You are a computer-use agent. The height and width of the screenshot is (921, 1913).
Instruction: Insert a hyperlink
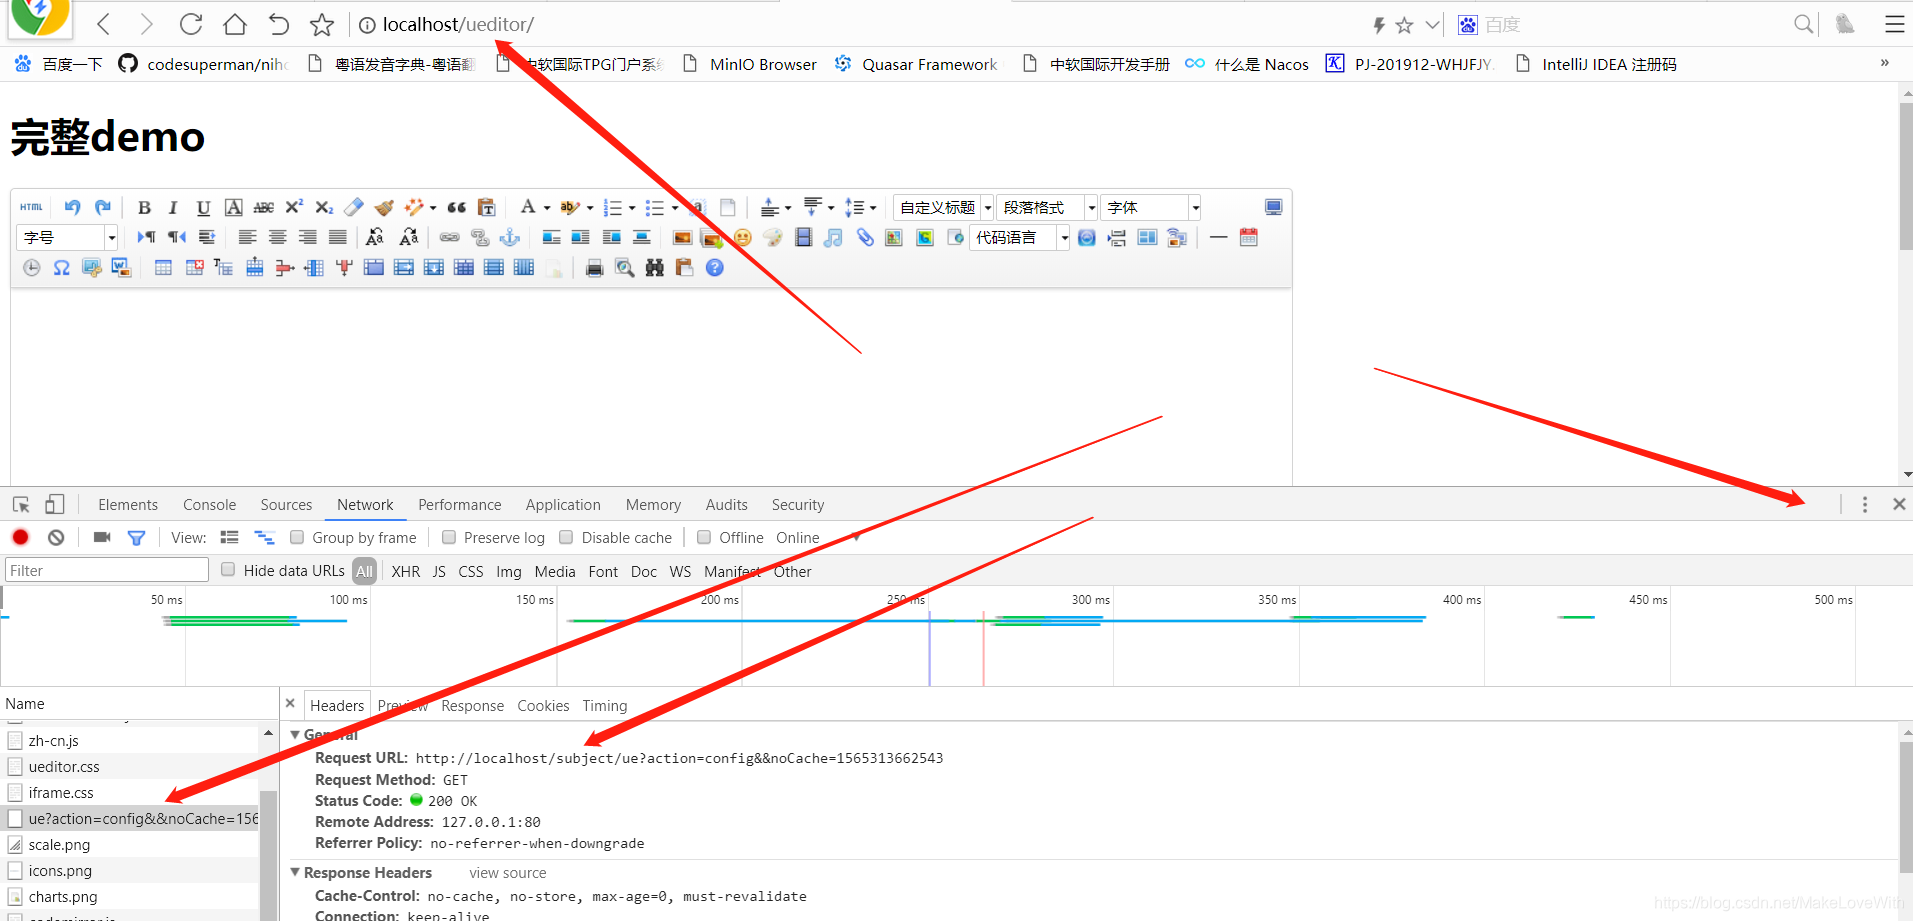pos(449,237)
